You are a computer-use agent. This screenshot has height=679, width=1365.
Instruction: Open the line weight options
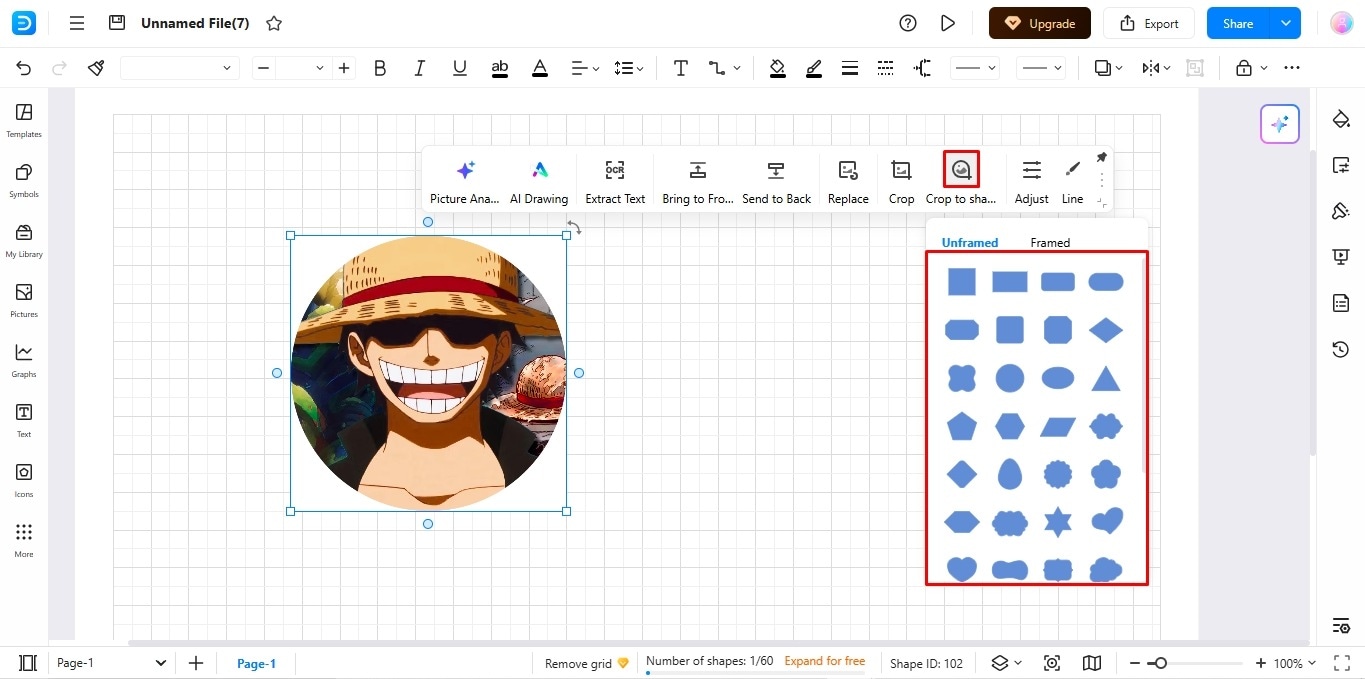850,68
